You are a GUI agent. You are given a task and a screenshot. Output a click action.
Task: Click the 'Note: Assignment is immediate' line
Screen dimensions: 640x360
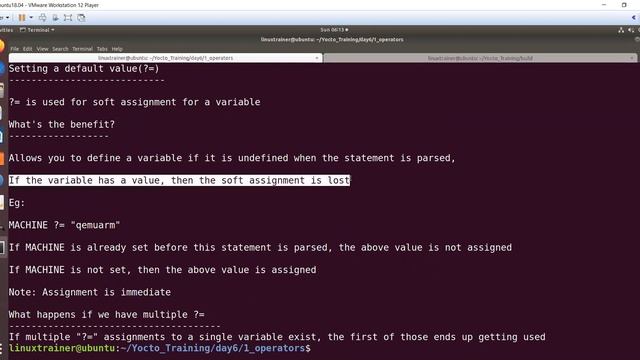[90, 292]
